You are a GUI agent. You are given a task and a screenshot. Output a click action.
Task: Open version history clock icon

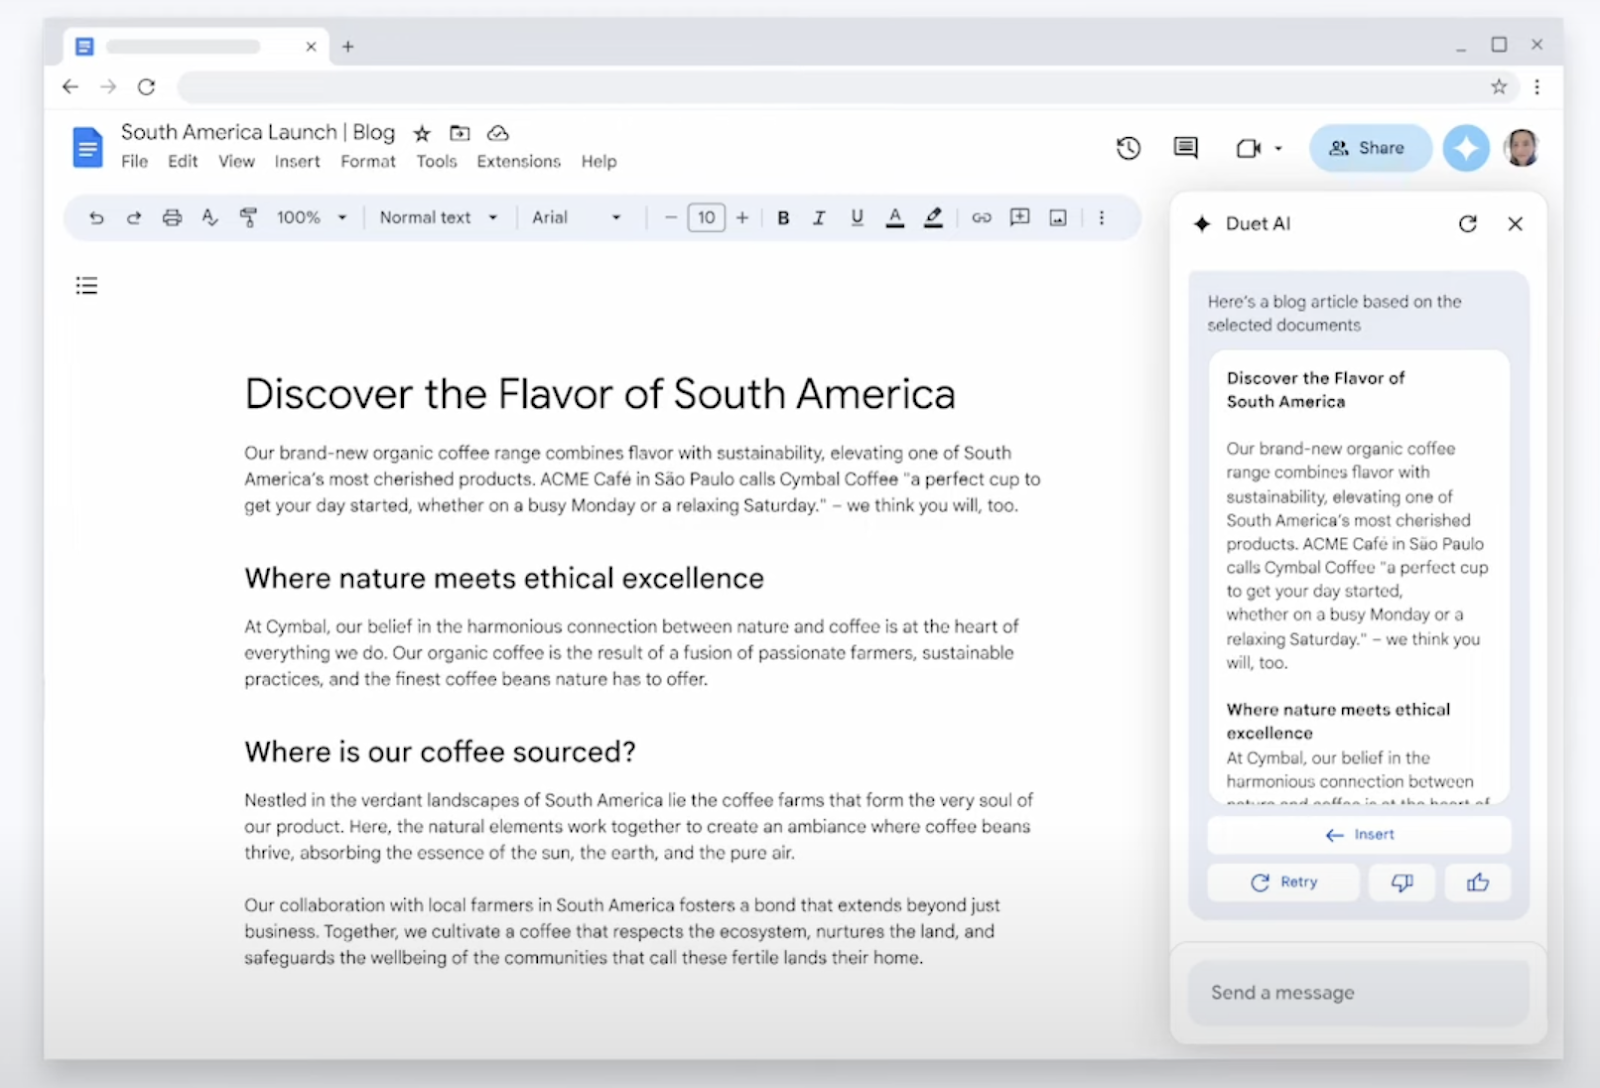tap(1128, 148)
